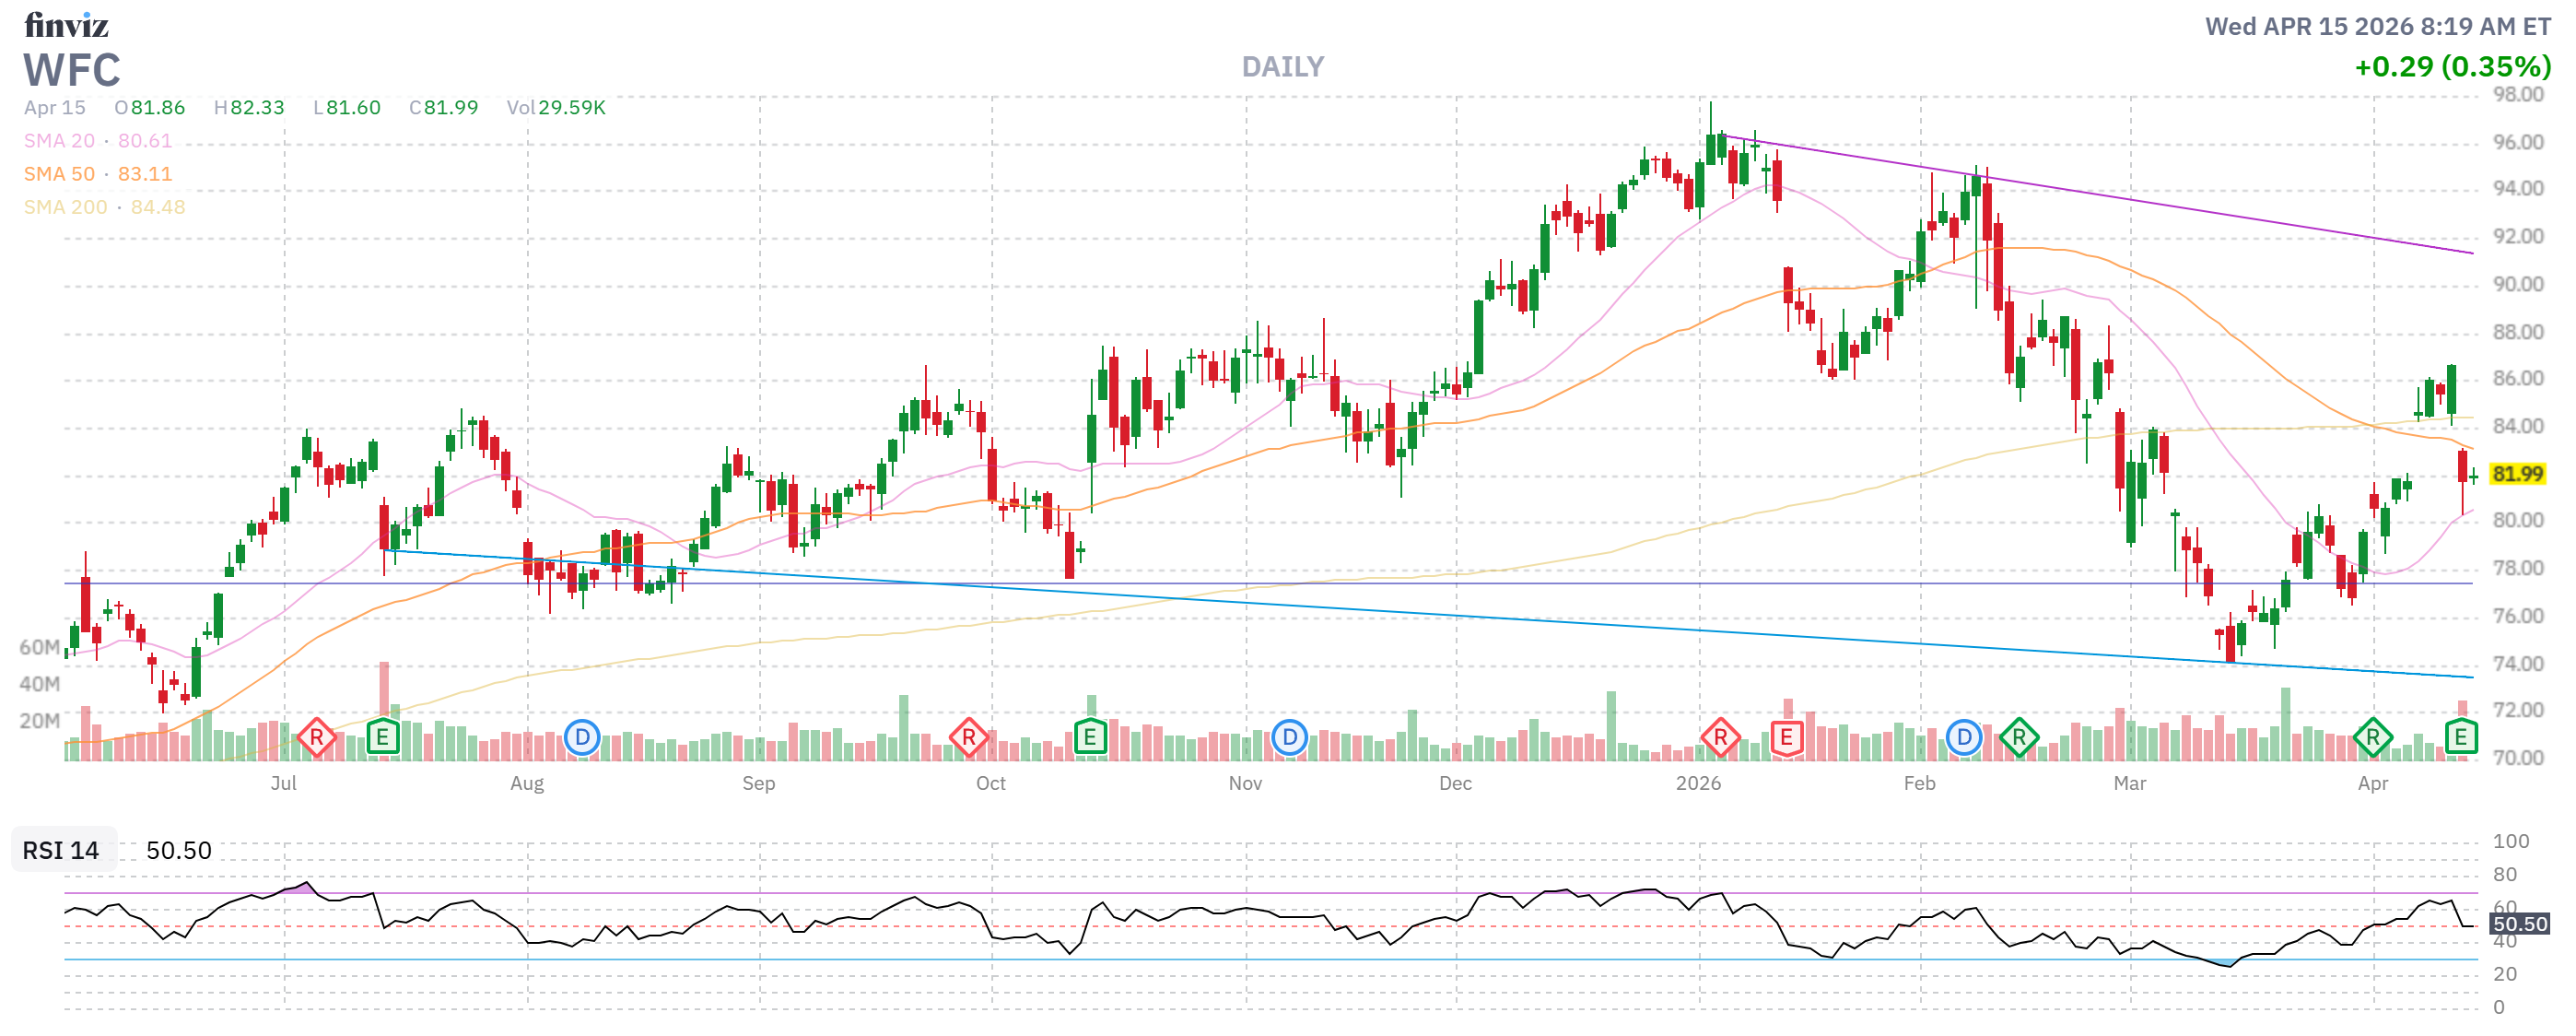Click the red R marker at 2026
The width and height of the screenshot is (2576, 1036).
click(1720, 738)
